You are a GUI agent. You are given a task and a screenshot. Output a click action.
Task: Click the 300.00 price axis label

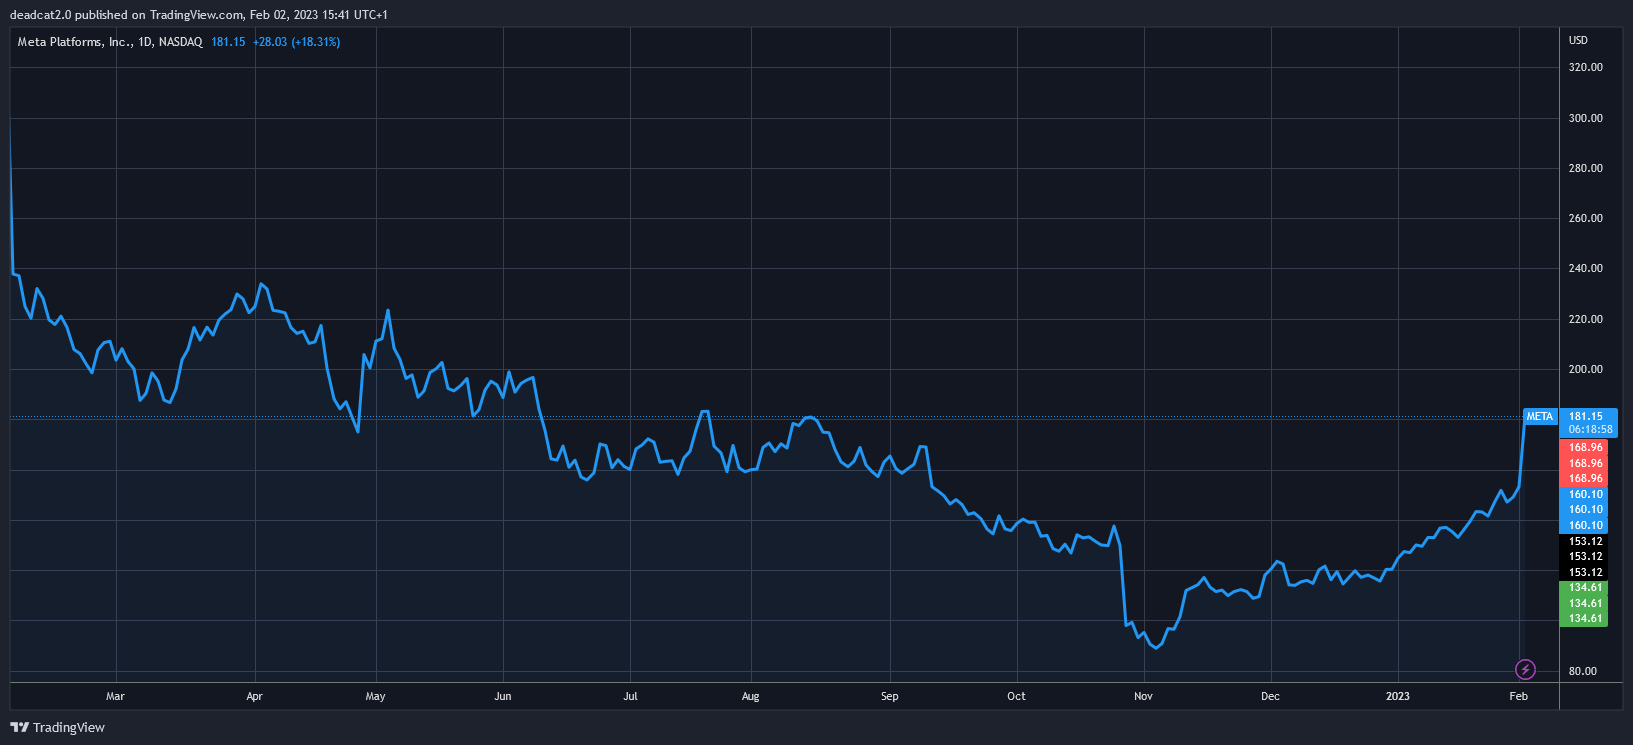click(x=1586, y=118)
